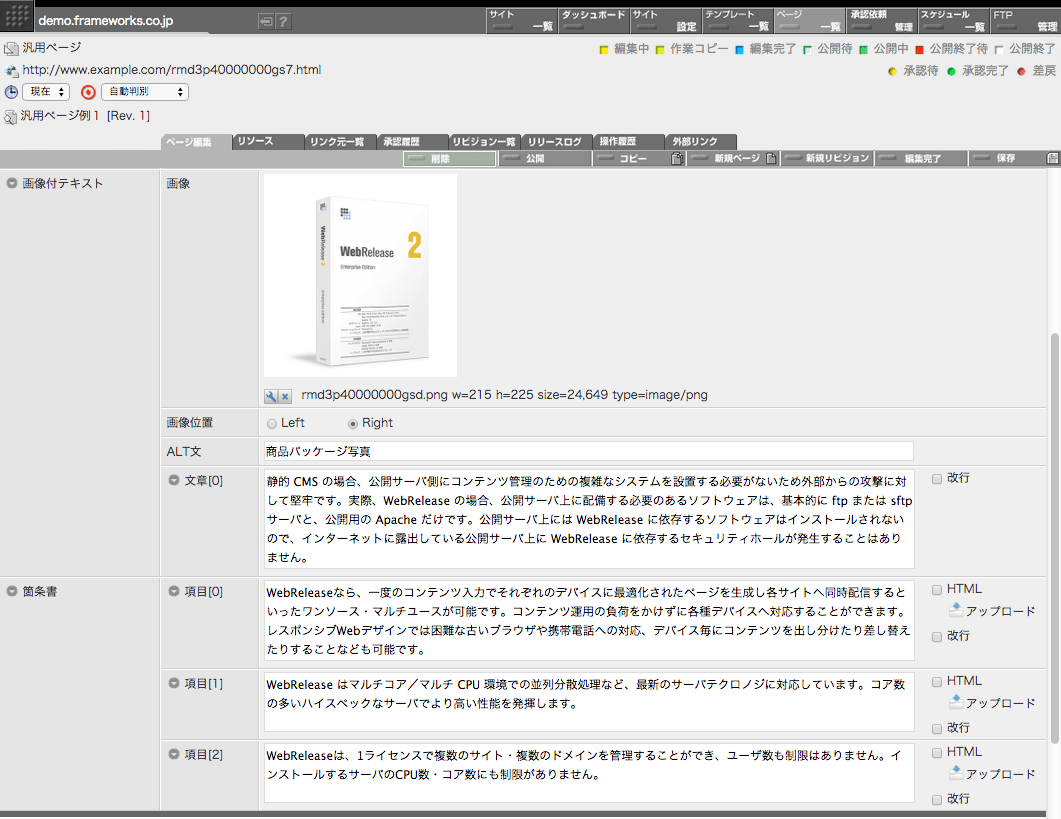1061x819 pixels.
Task: Click the WebRelease 2 package image thumbnail
Action: click(361, 275)
